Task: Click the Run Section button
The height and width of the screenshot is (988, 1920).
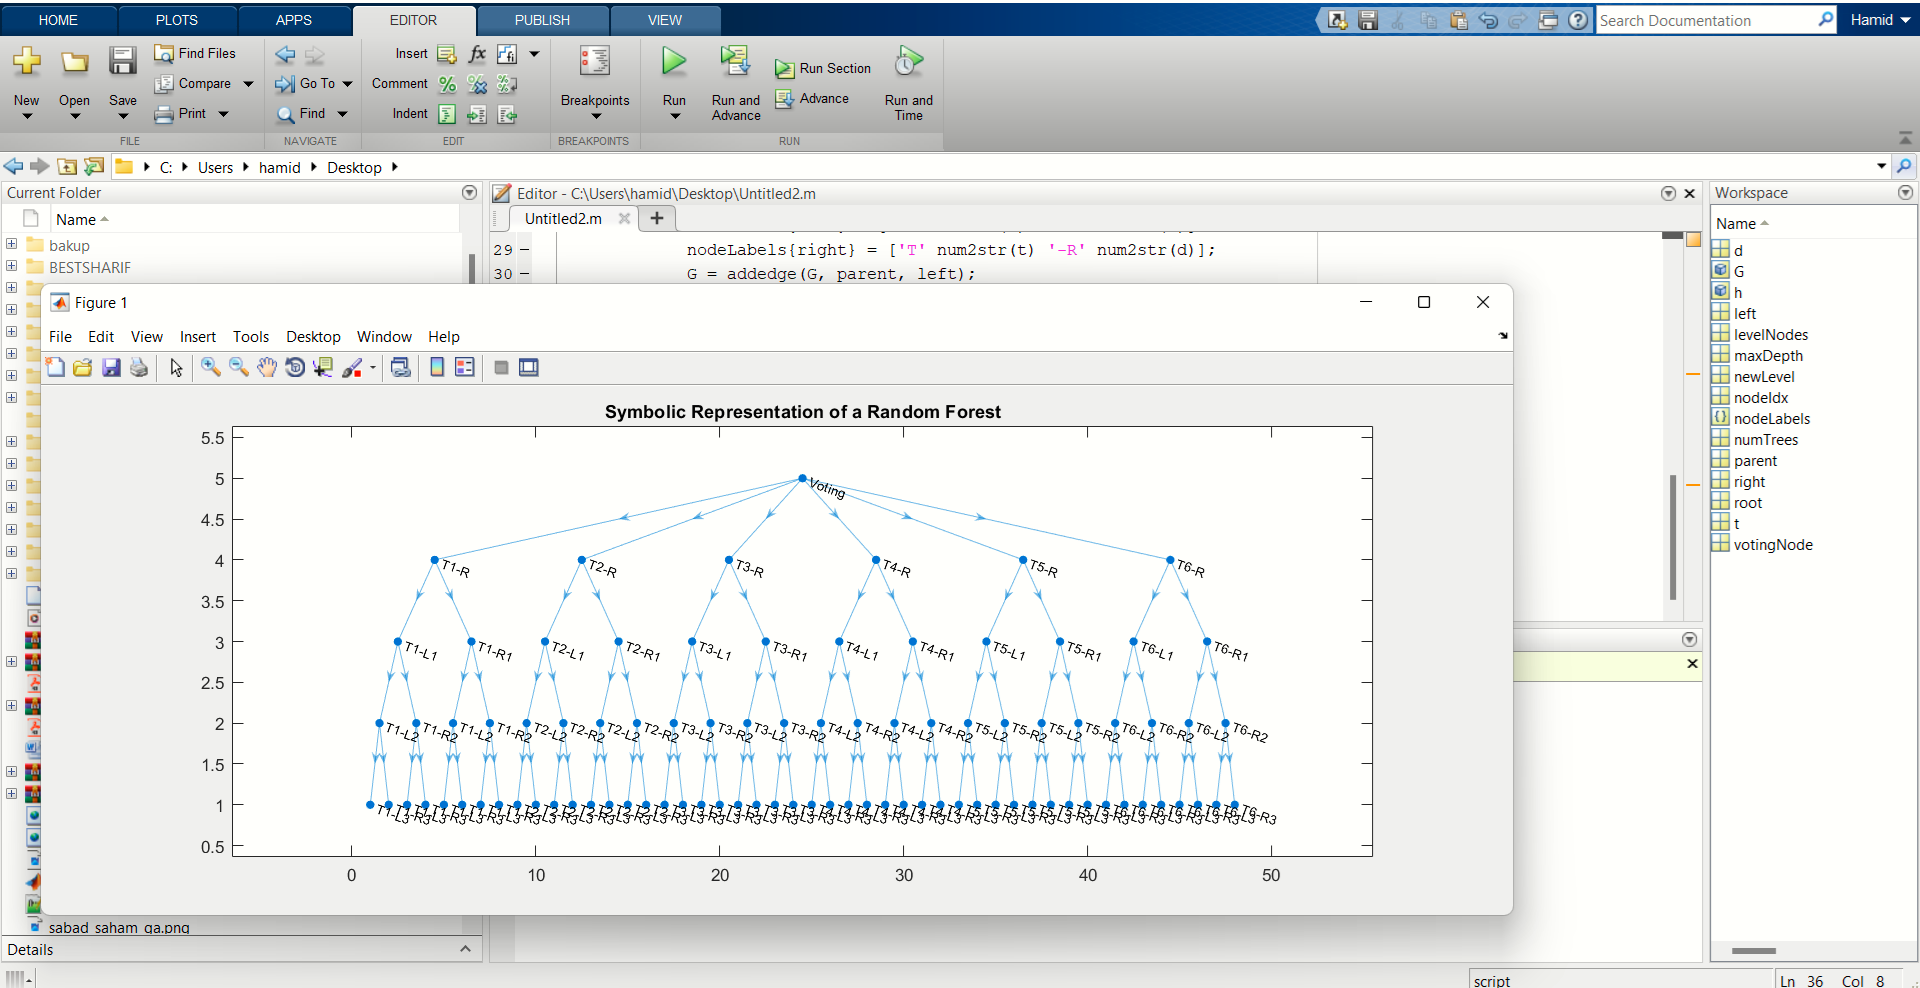Action: click(823, 68)
